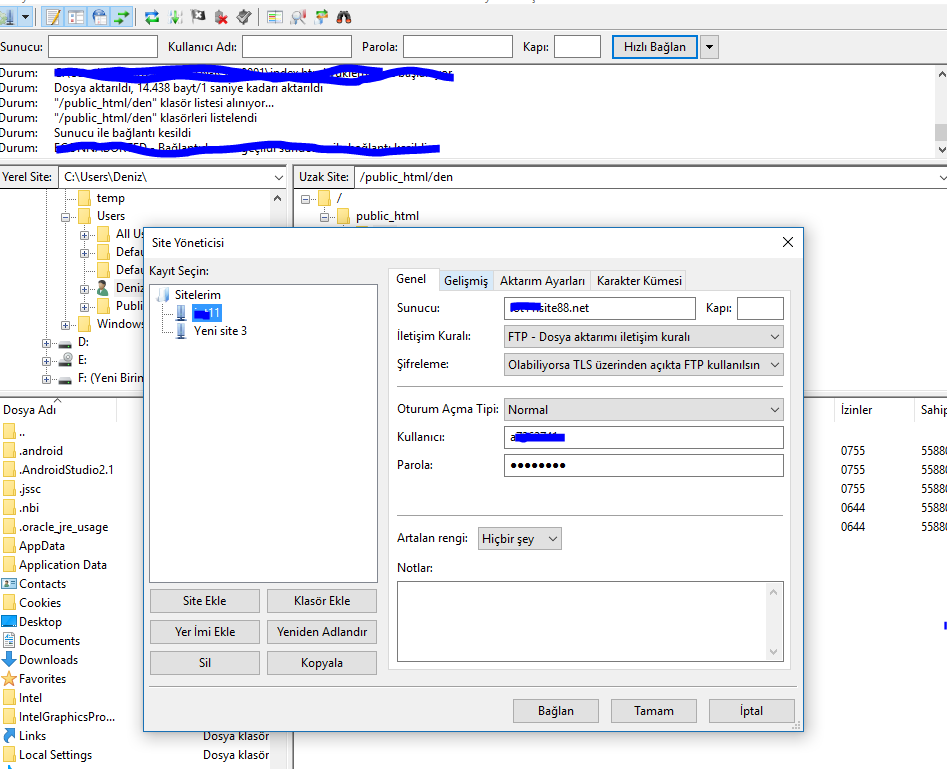Click the Yeniden Adlandır button

point(322,632)
